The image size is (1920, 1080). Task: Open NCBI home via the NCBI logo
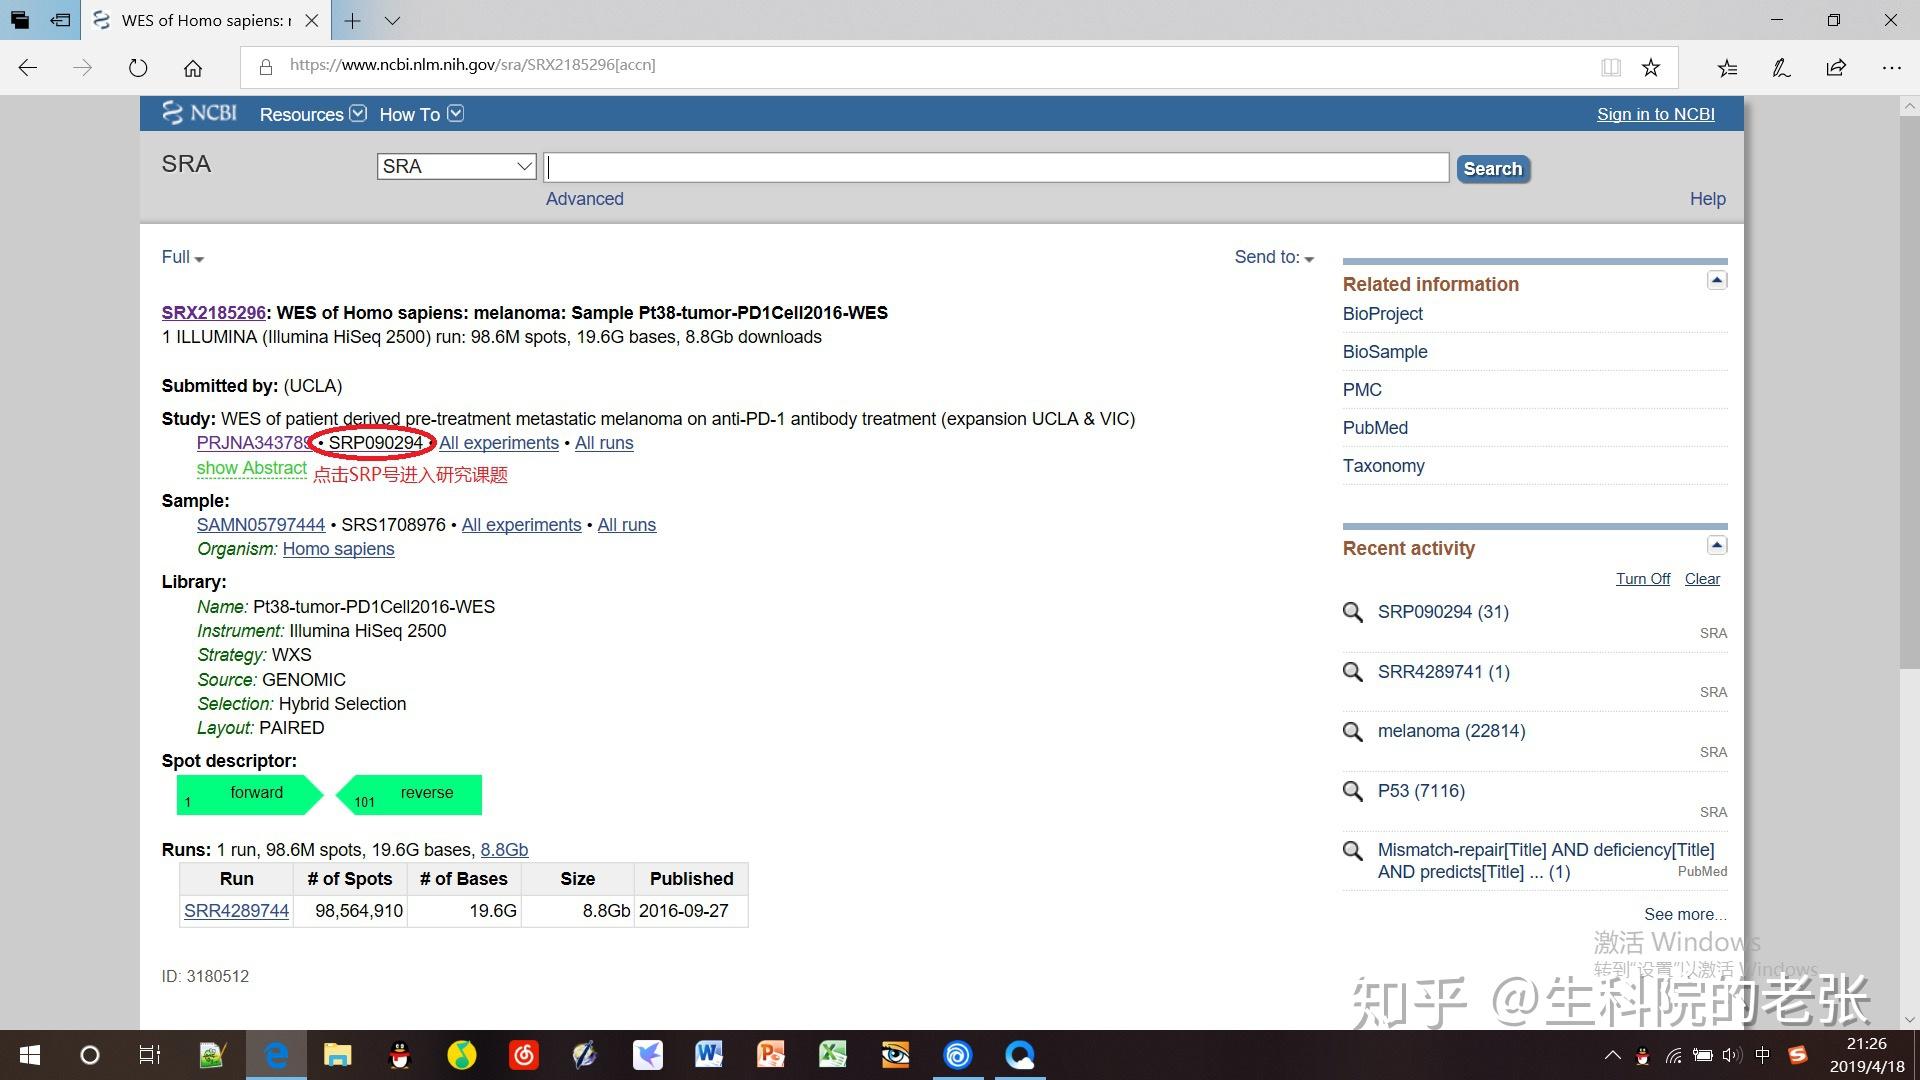pyautogui.click(x=199, y=113)
